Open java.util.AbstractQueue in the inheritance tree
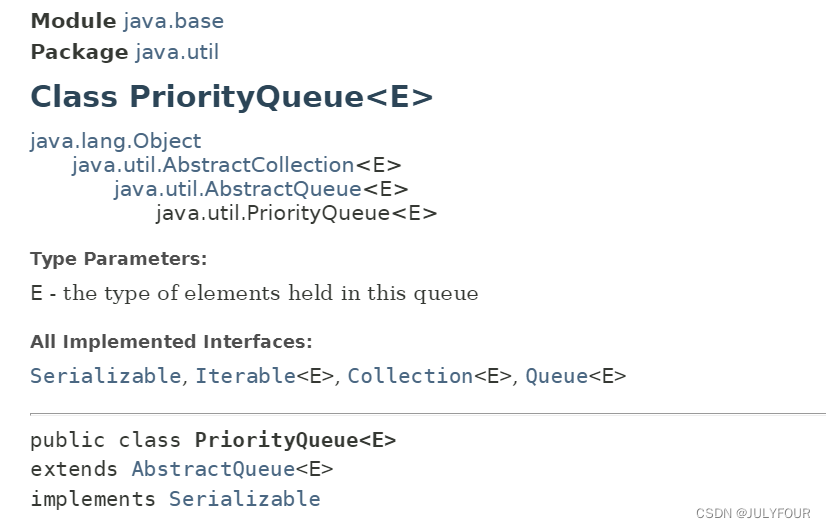The height and width of the screenshot is (528, 826). (x=237, y=189)
